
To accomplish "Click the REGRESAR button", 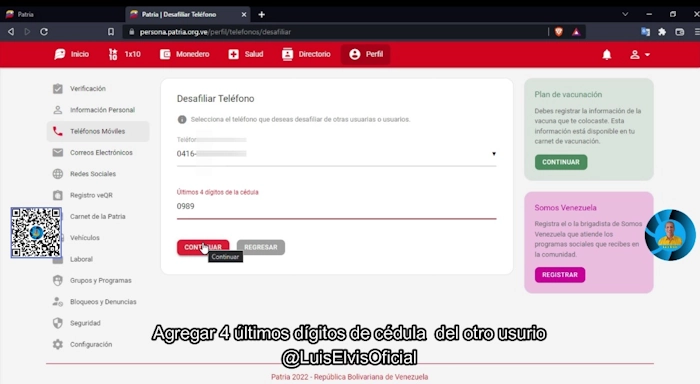I will (261, 247).
